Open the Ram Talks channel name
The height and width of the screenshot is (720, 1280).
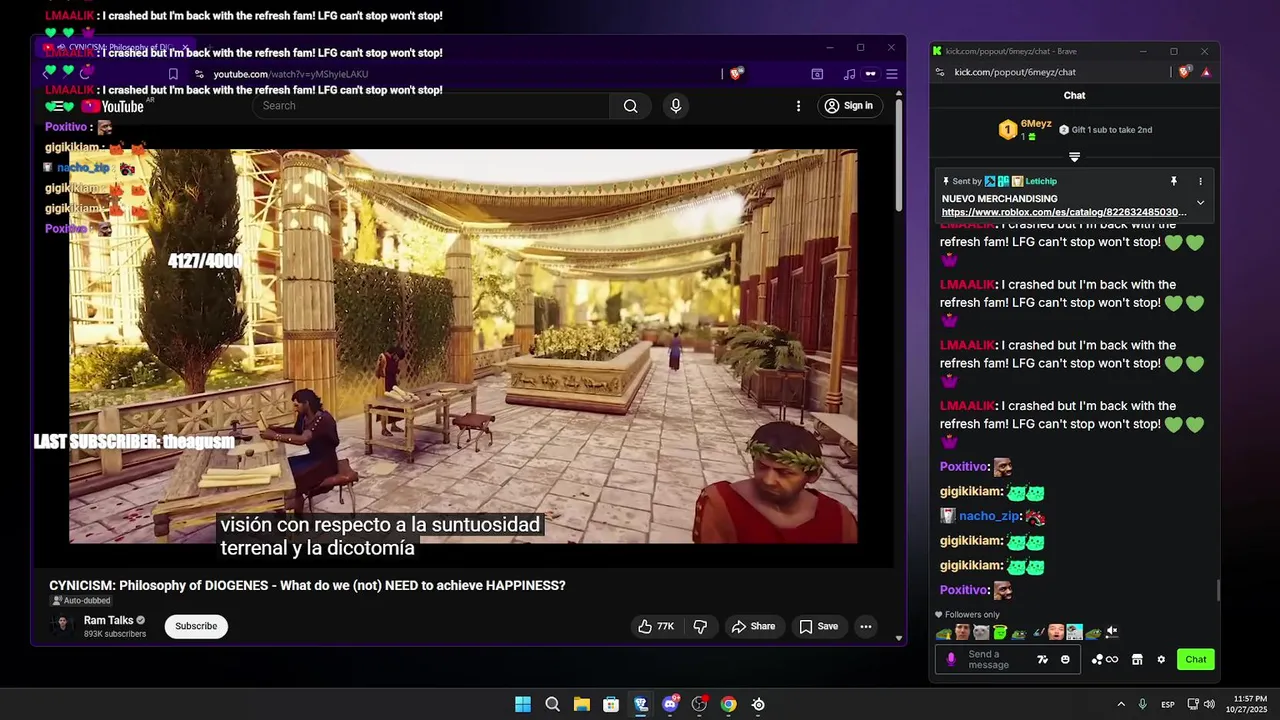(108, 620)
